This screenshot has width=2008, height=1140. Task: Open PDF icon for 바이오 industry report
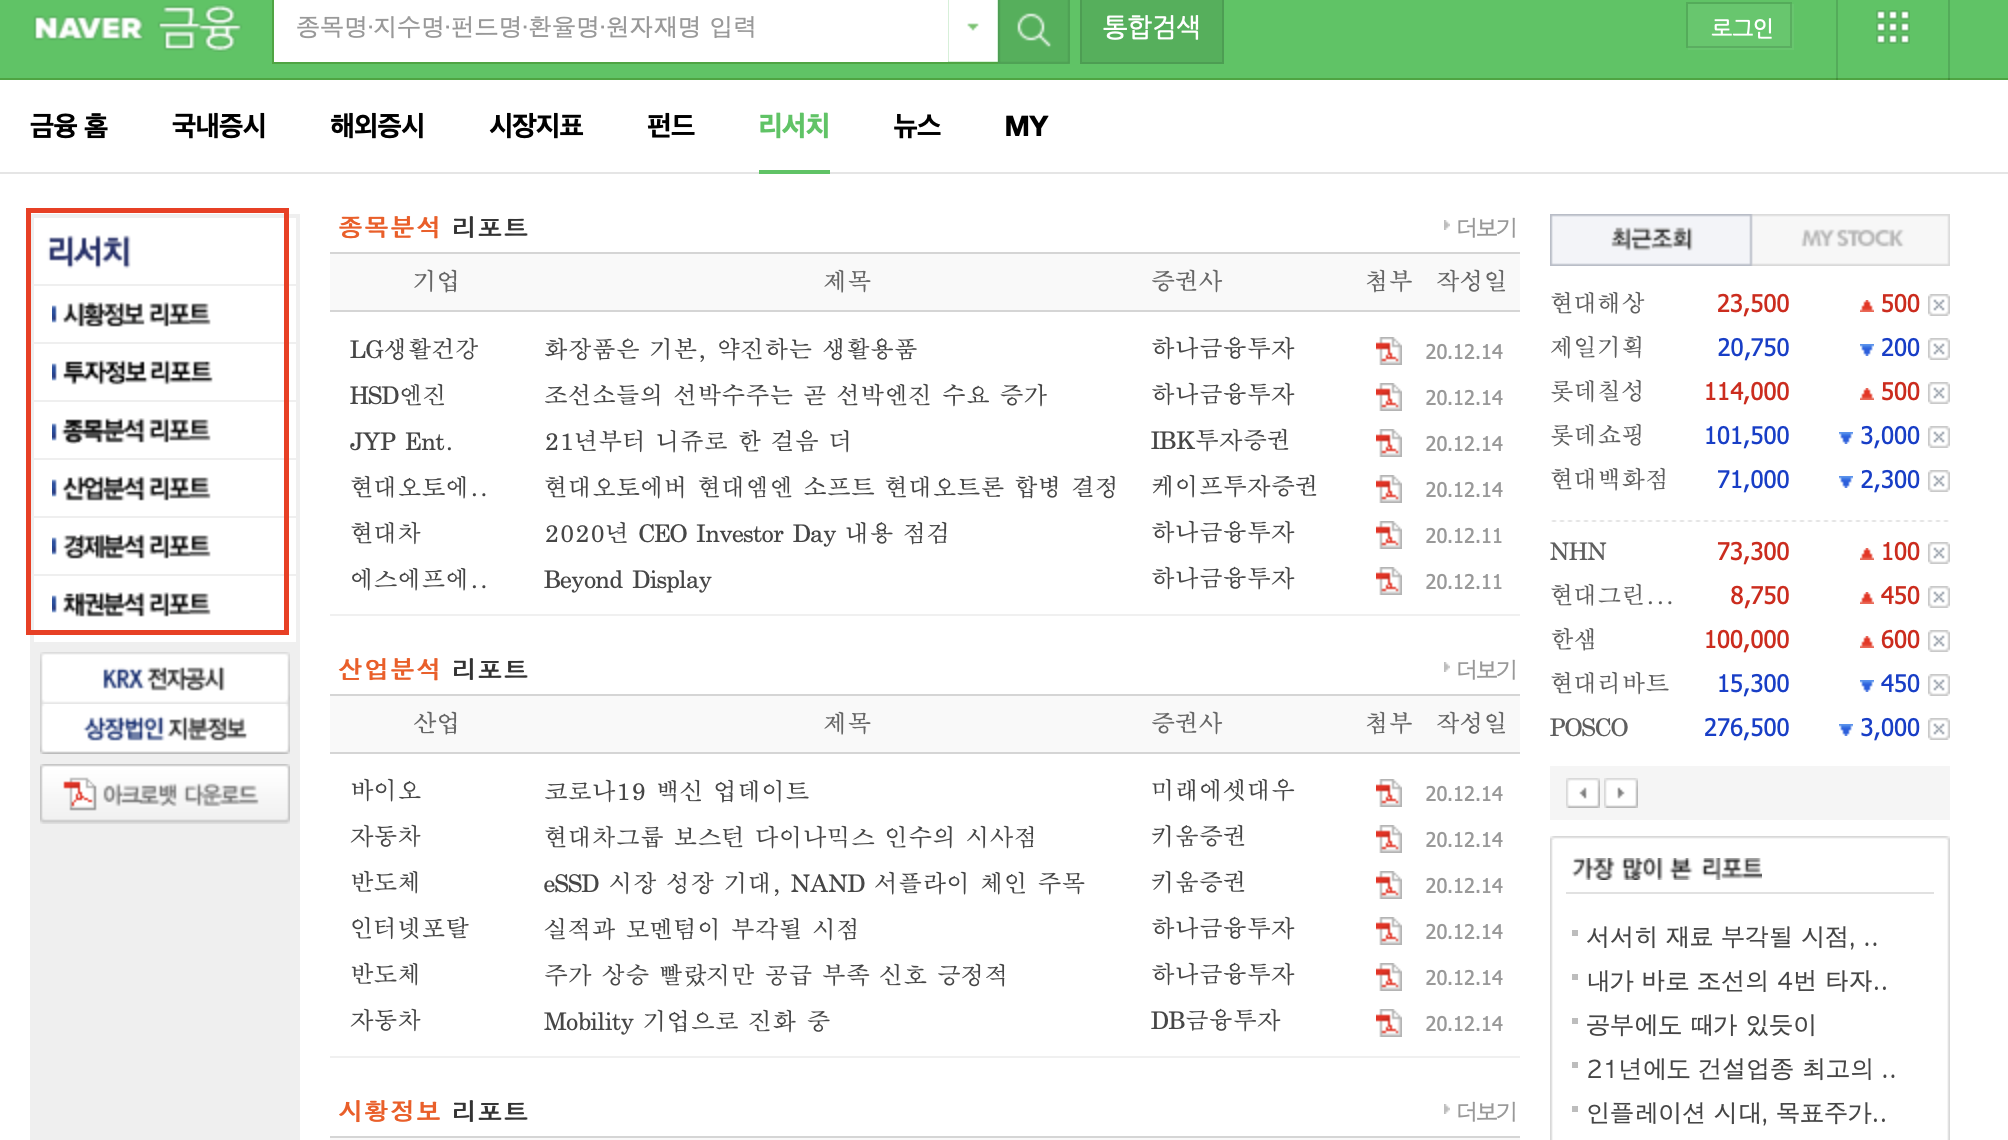[1388, 793]
